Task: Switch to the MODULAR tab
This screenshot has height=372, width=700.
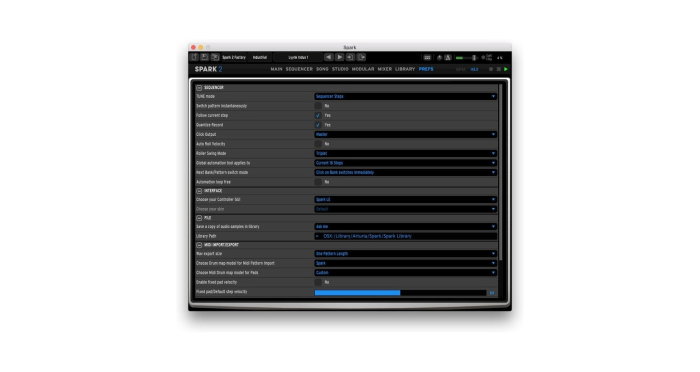Action: click(363, 69)
